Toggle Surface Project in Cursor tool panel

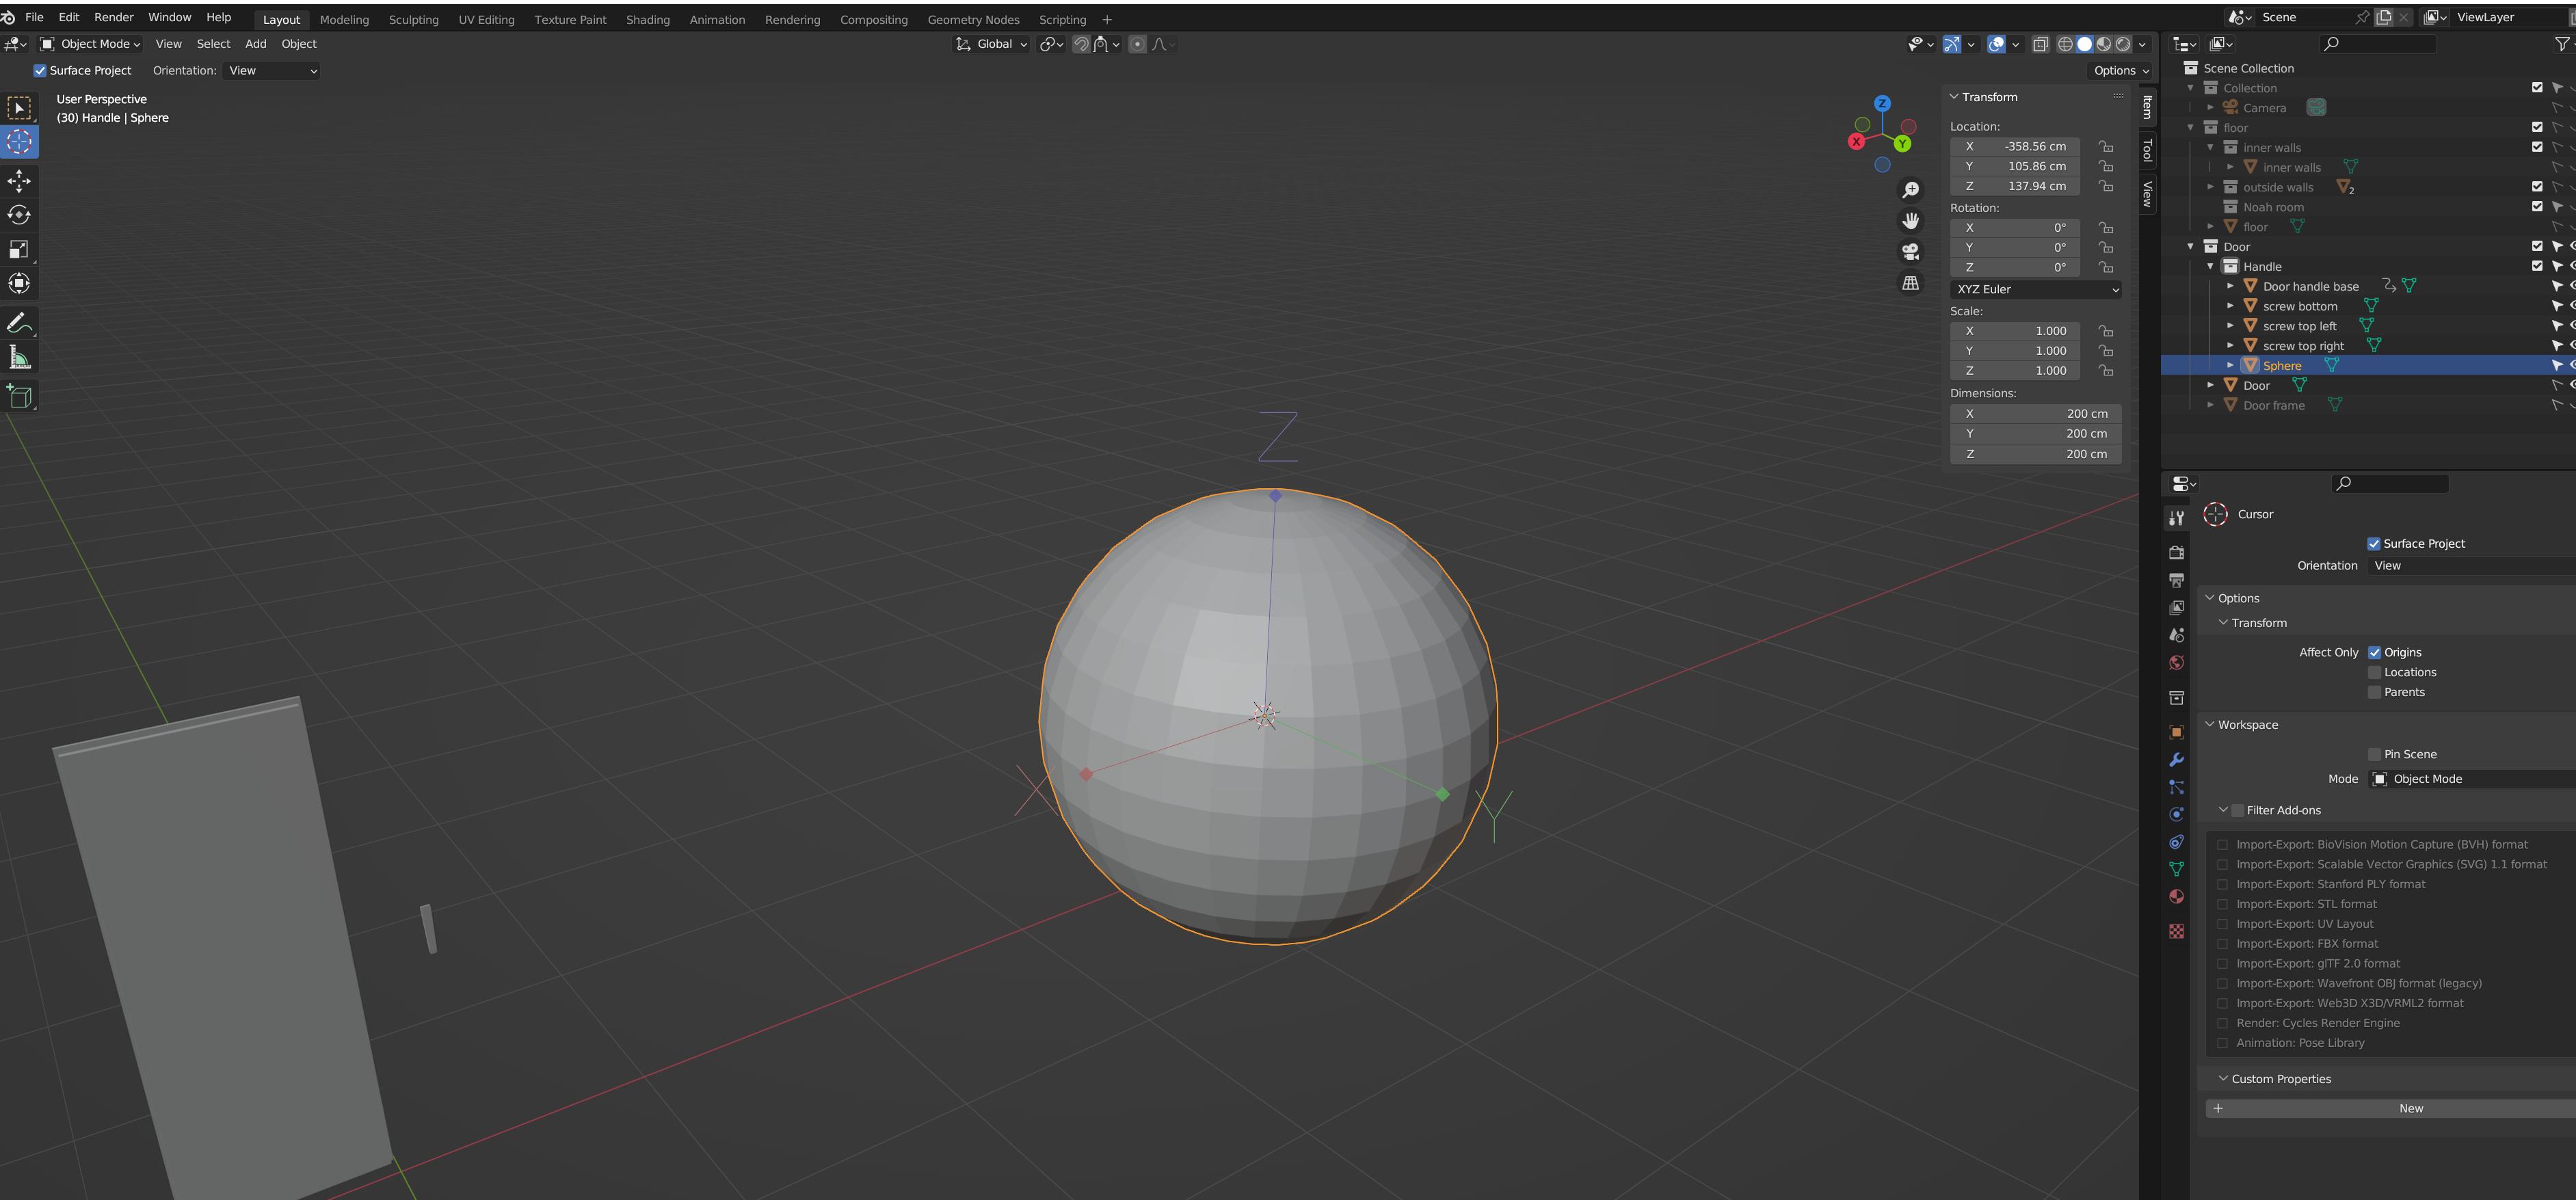click(2373, 544)
